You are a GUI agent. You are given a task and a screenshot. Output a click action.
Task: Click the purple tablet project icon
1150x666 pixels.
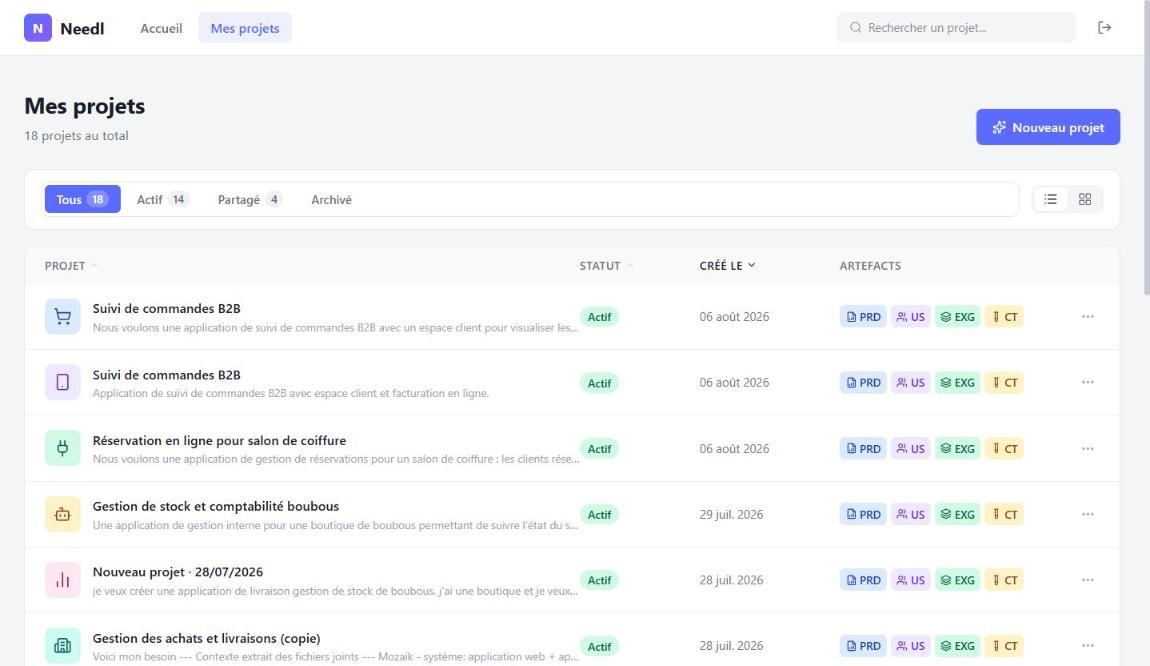(x=62, y=382)
